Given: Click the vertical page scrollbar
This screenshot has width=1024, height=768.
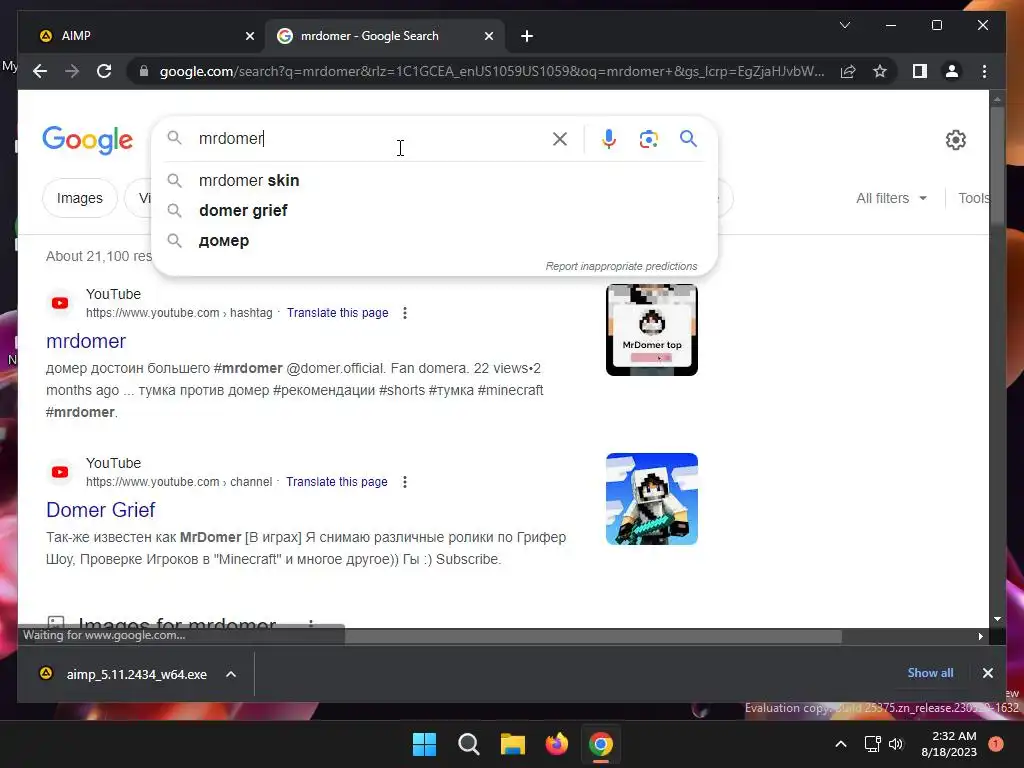Looking at the screenshot, I should (x=997, y=167).
